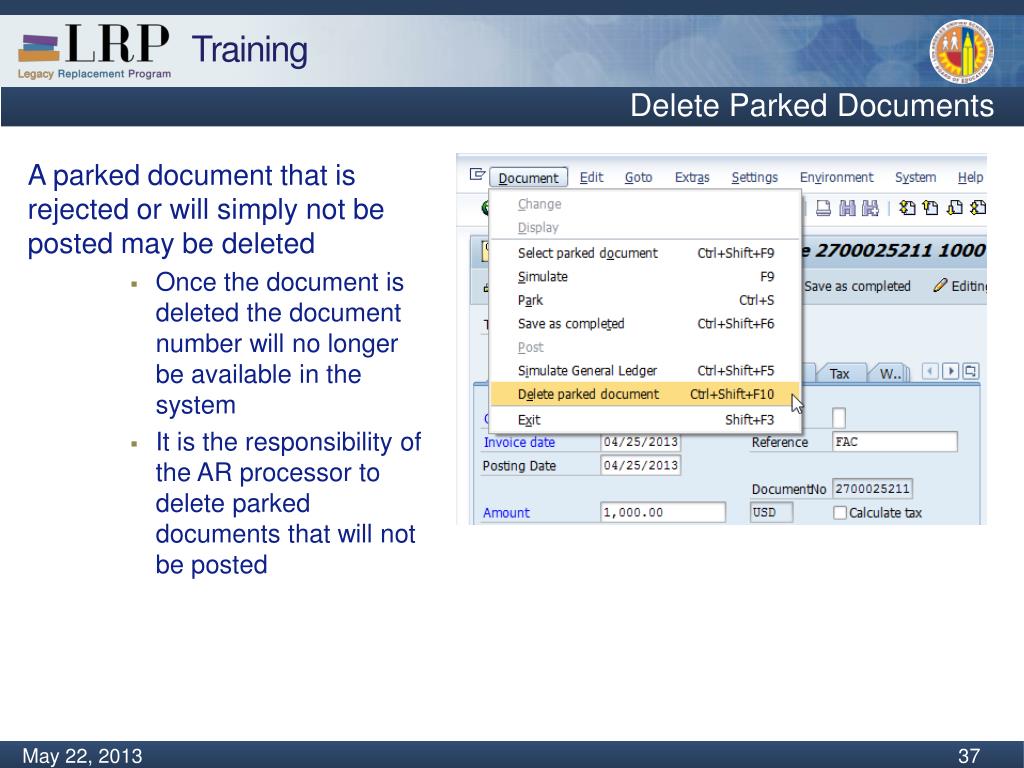The image size is (1024, 768).
Task: Choose Delete parked document
Action: tap(645, 394)
